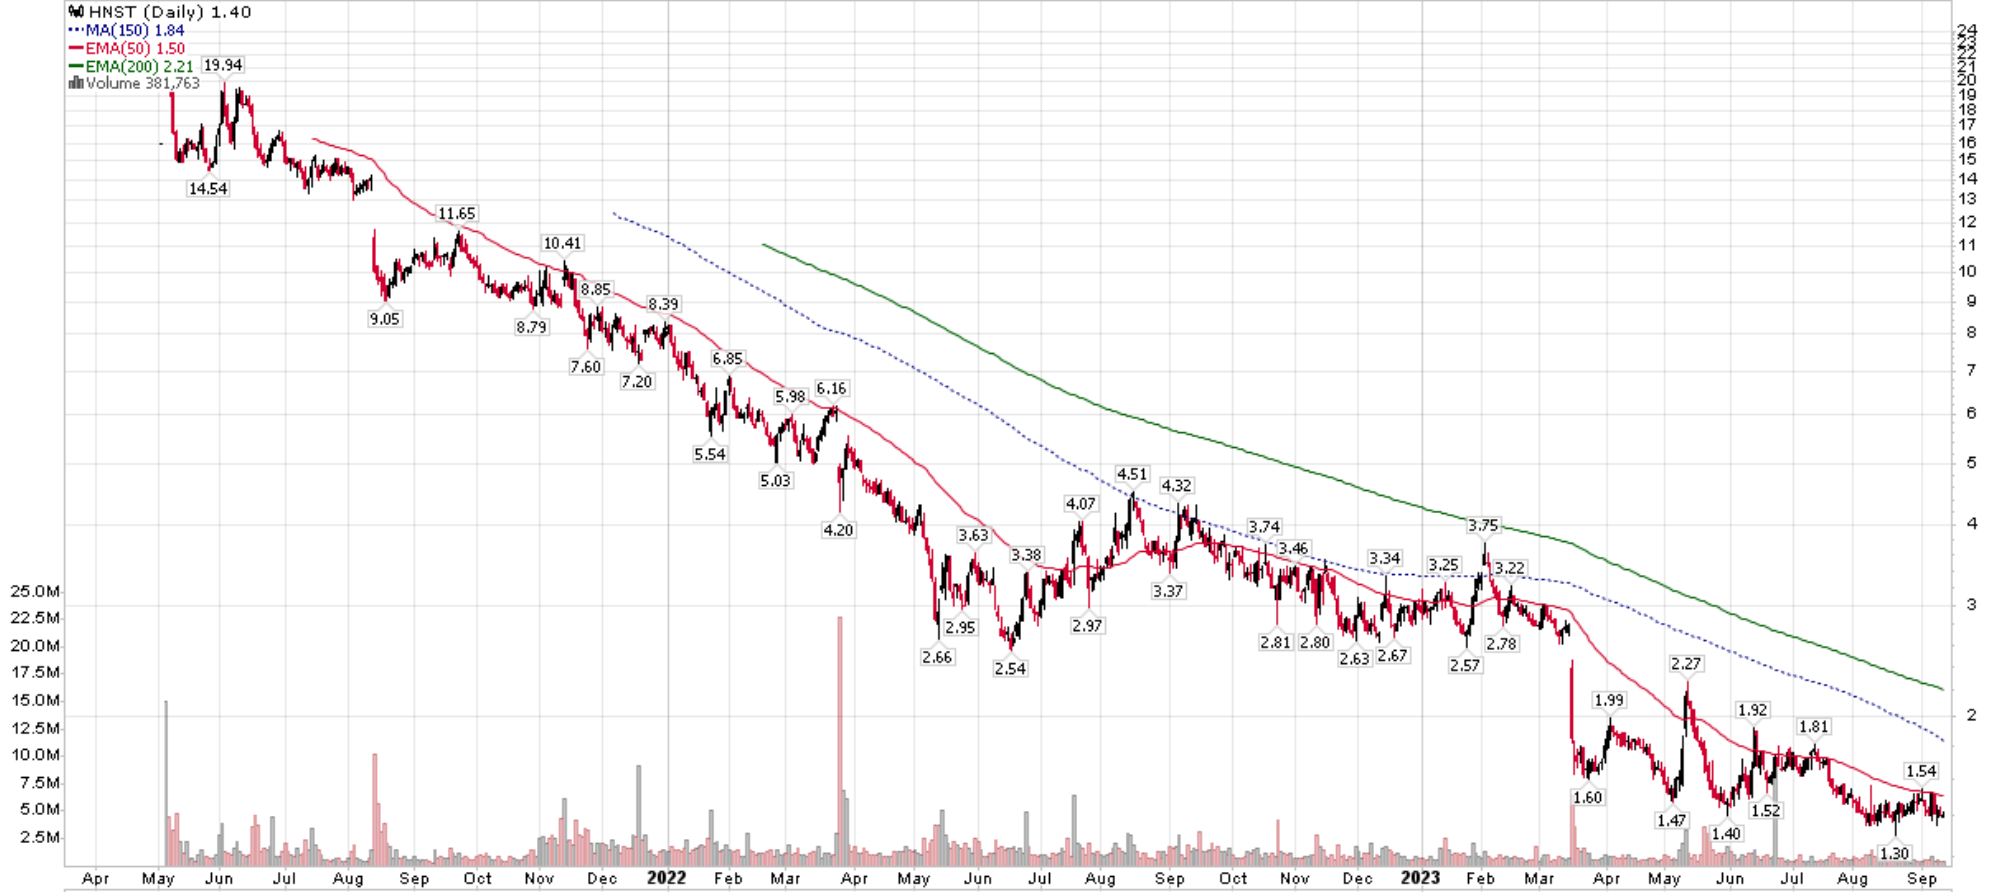Click the volume bars icon in legend

coord(75,83)
